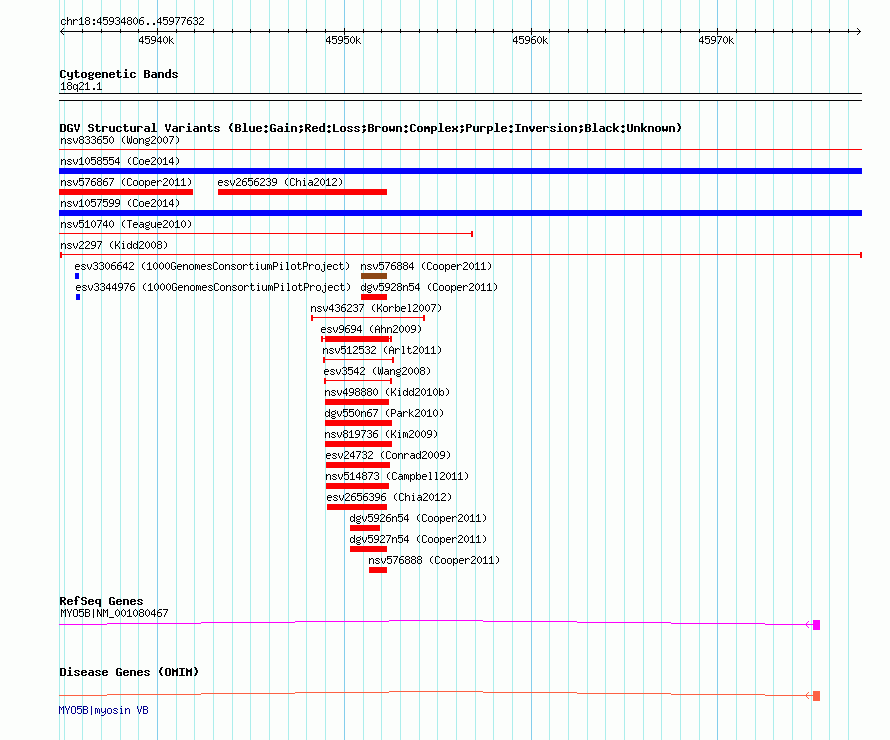Click the orange OMIM disease gene exon block
Image resolution: width=890 pixels, height=740 pixels.
[x=816, y=696]
